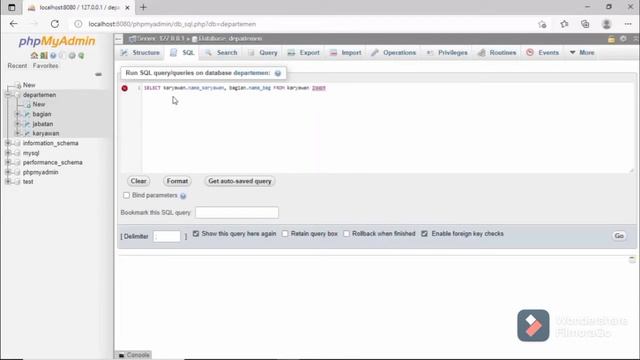
Task: Uncheck Enable foreign key checks
Action: 424,234
